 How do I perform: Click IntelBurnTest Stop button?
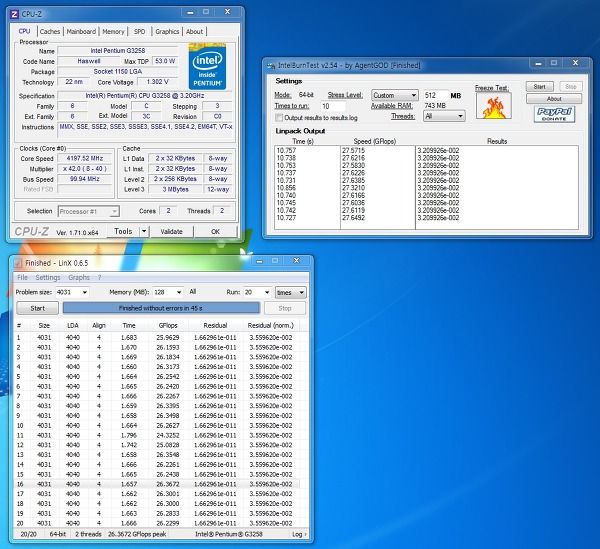(571, 86)
